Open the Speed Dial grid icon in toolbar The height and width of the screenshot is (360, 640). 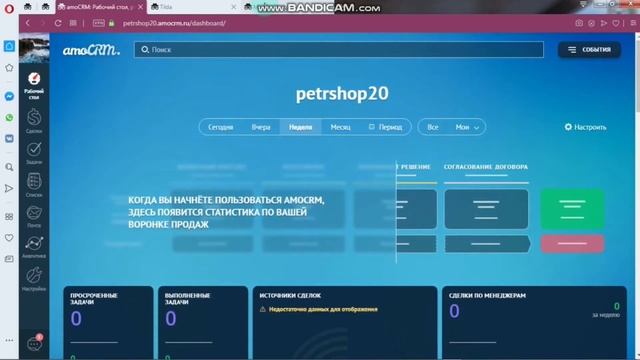73,23
